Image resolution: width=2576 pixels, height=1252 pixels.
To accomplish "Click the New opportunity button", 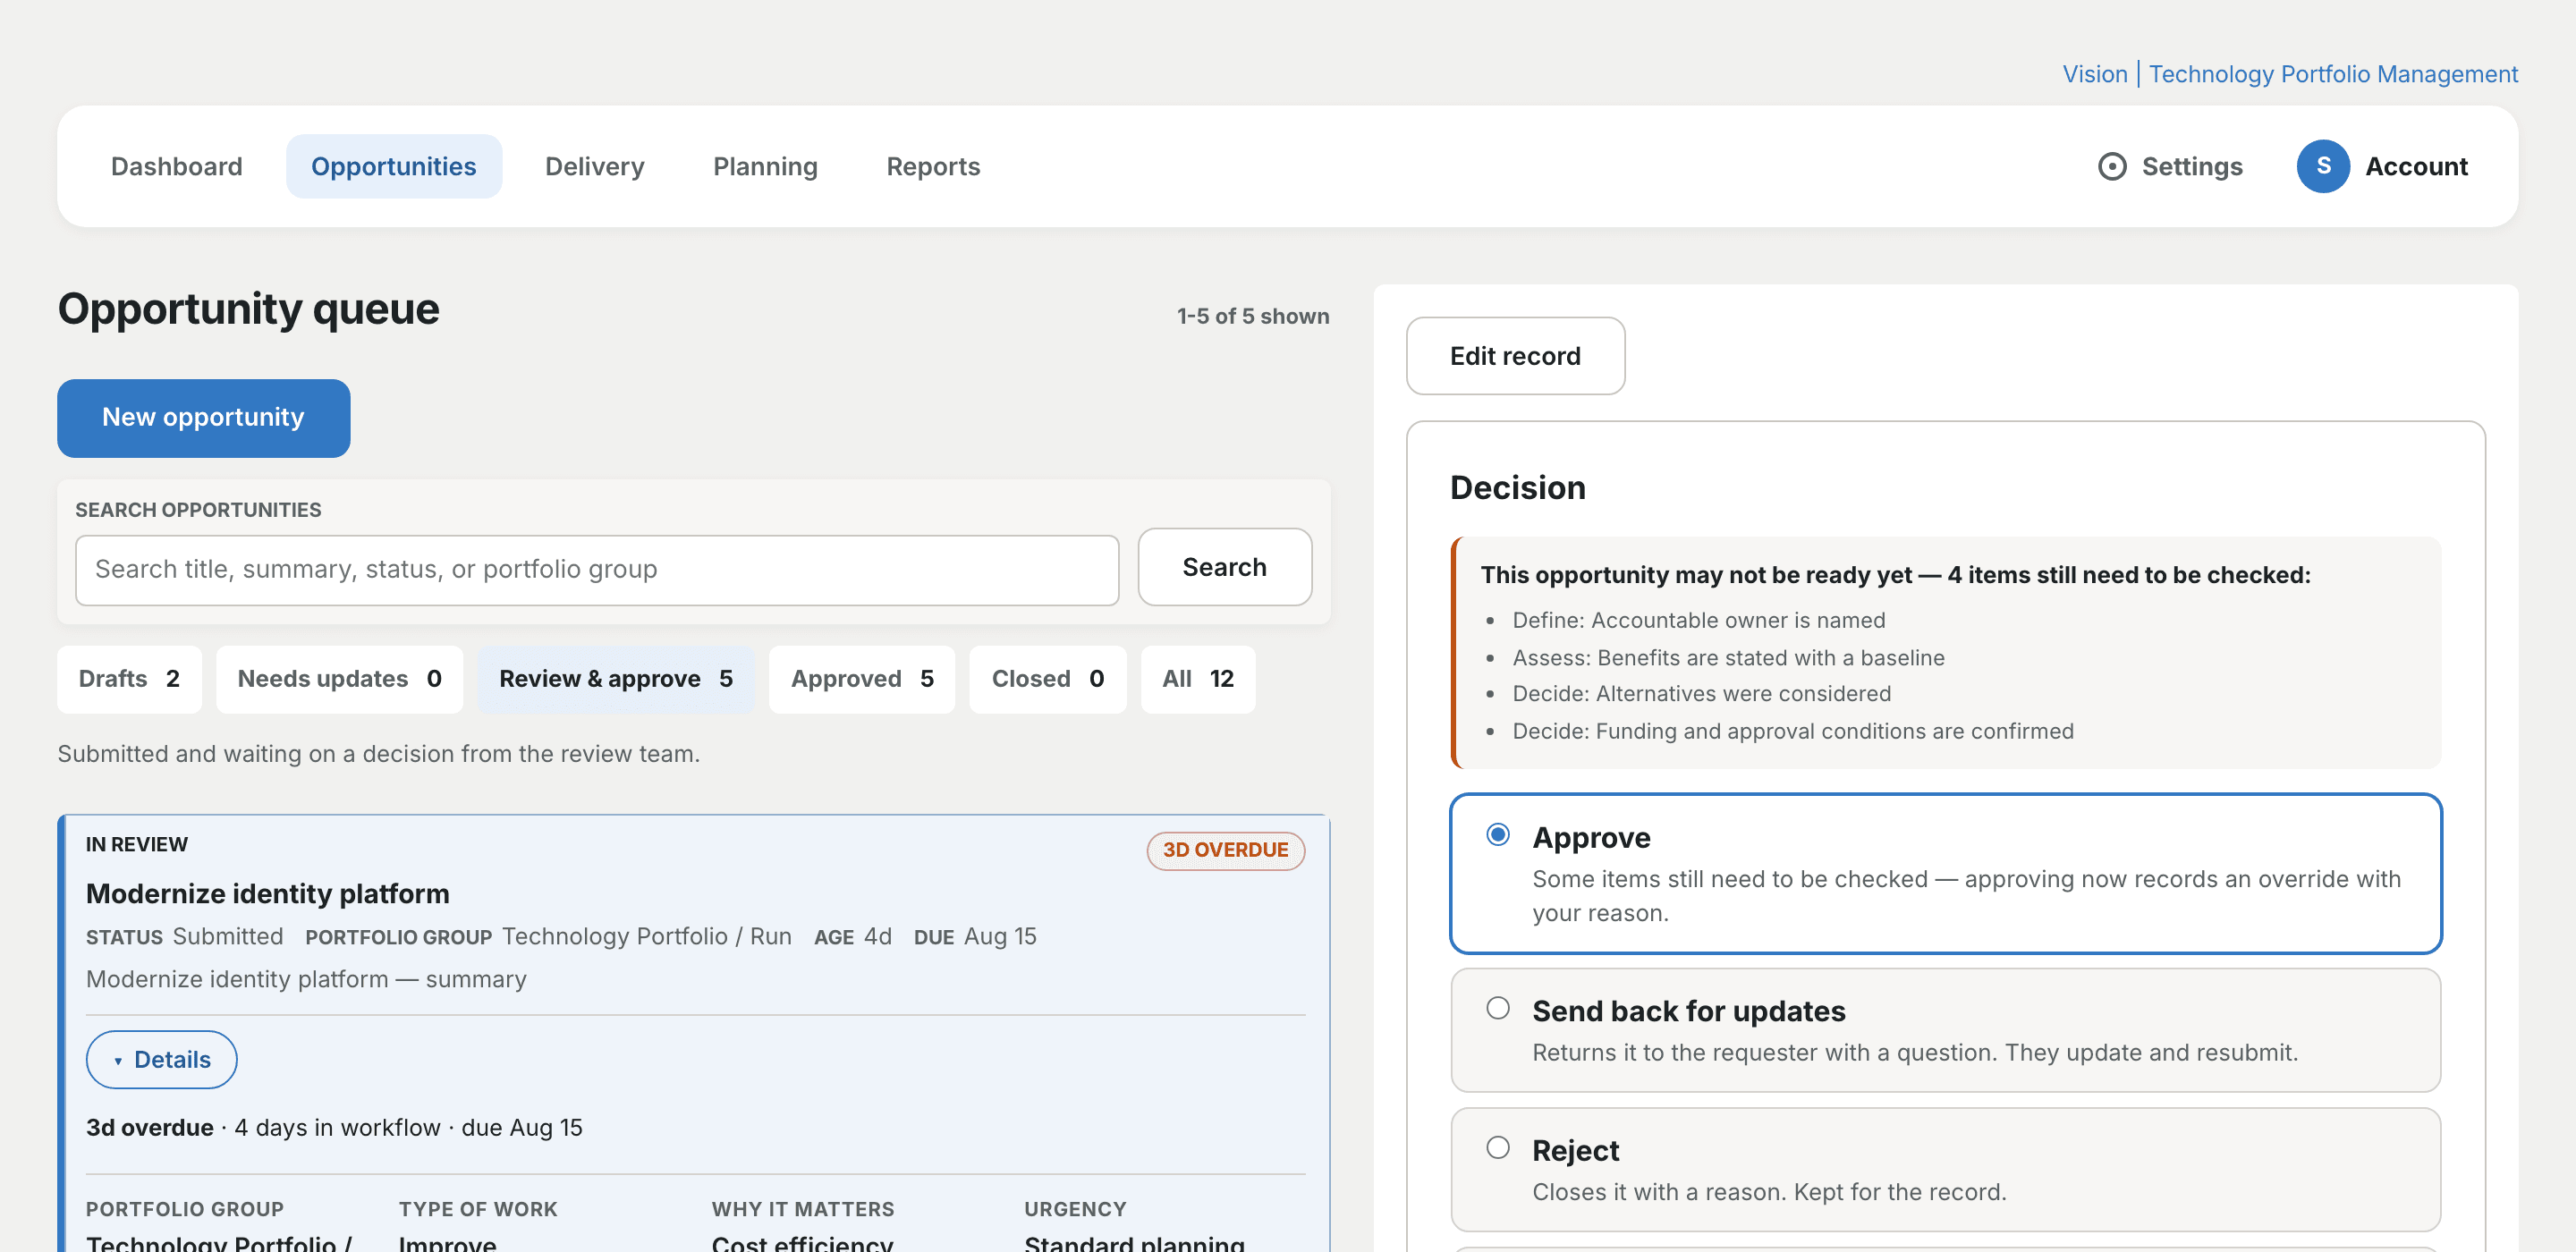I will pos(203,418).
